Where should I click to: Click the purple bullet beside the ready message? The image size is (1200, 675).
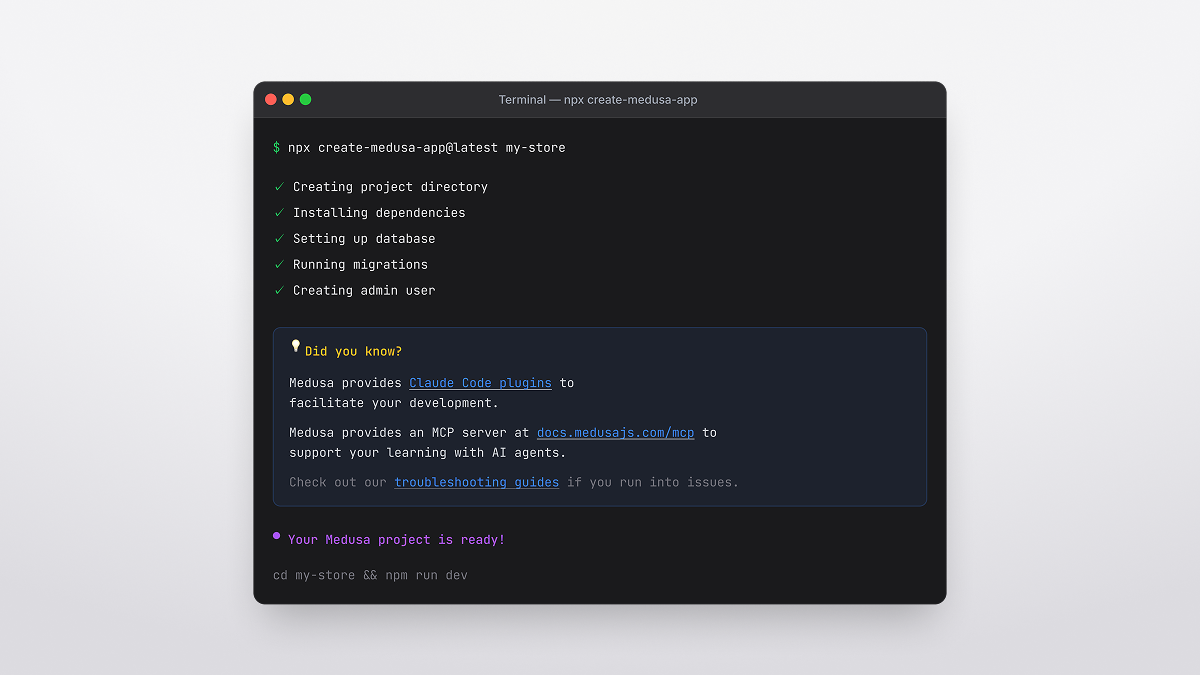(275, 536)
